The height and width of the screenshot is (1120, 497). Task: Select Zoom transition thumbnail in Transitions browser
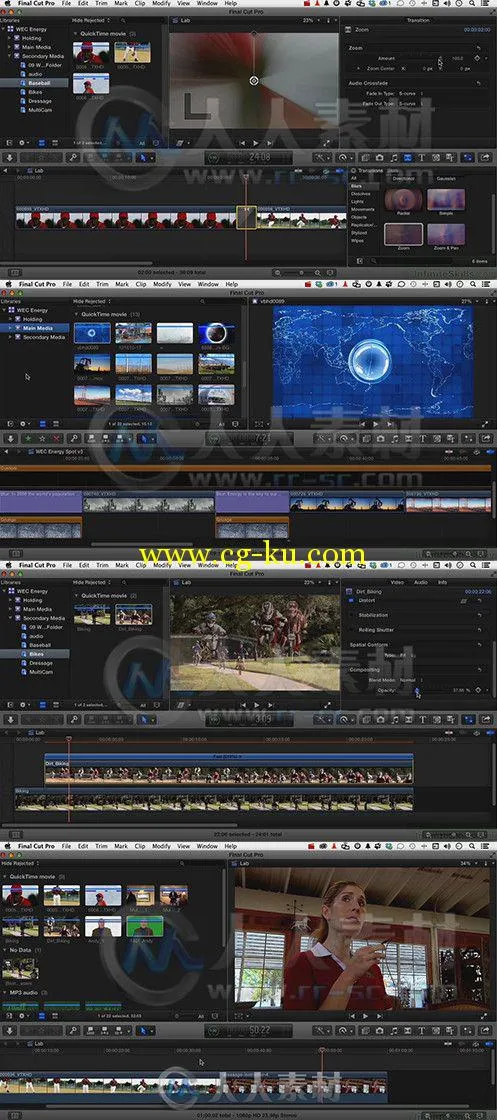403,235
